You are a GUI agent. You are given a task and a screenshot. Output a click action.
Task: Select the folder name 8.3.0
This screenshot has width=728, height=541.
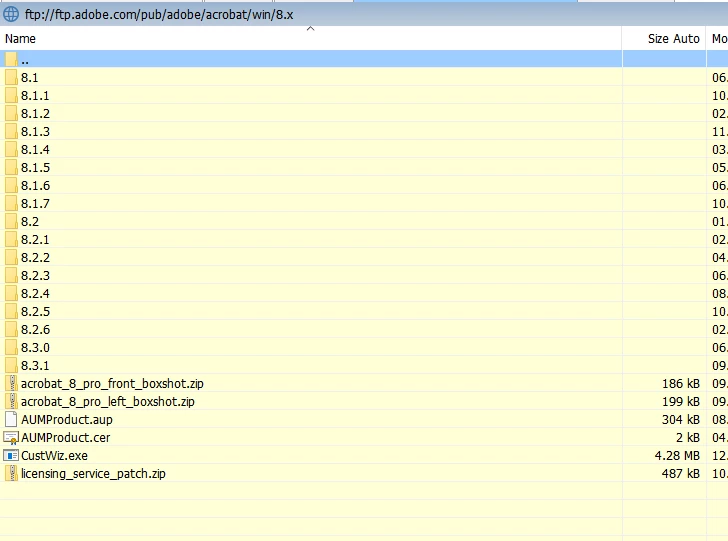click(35, 348)
